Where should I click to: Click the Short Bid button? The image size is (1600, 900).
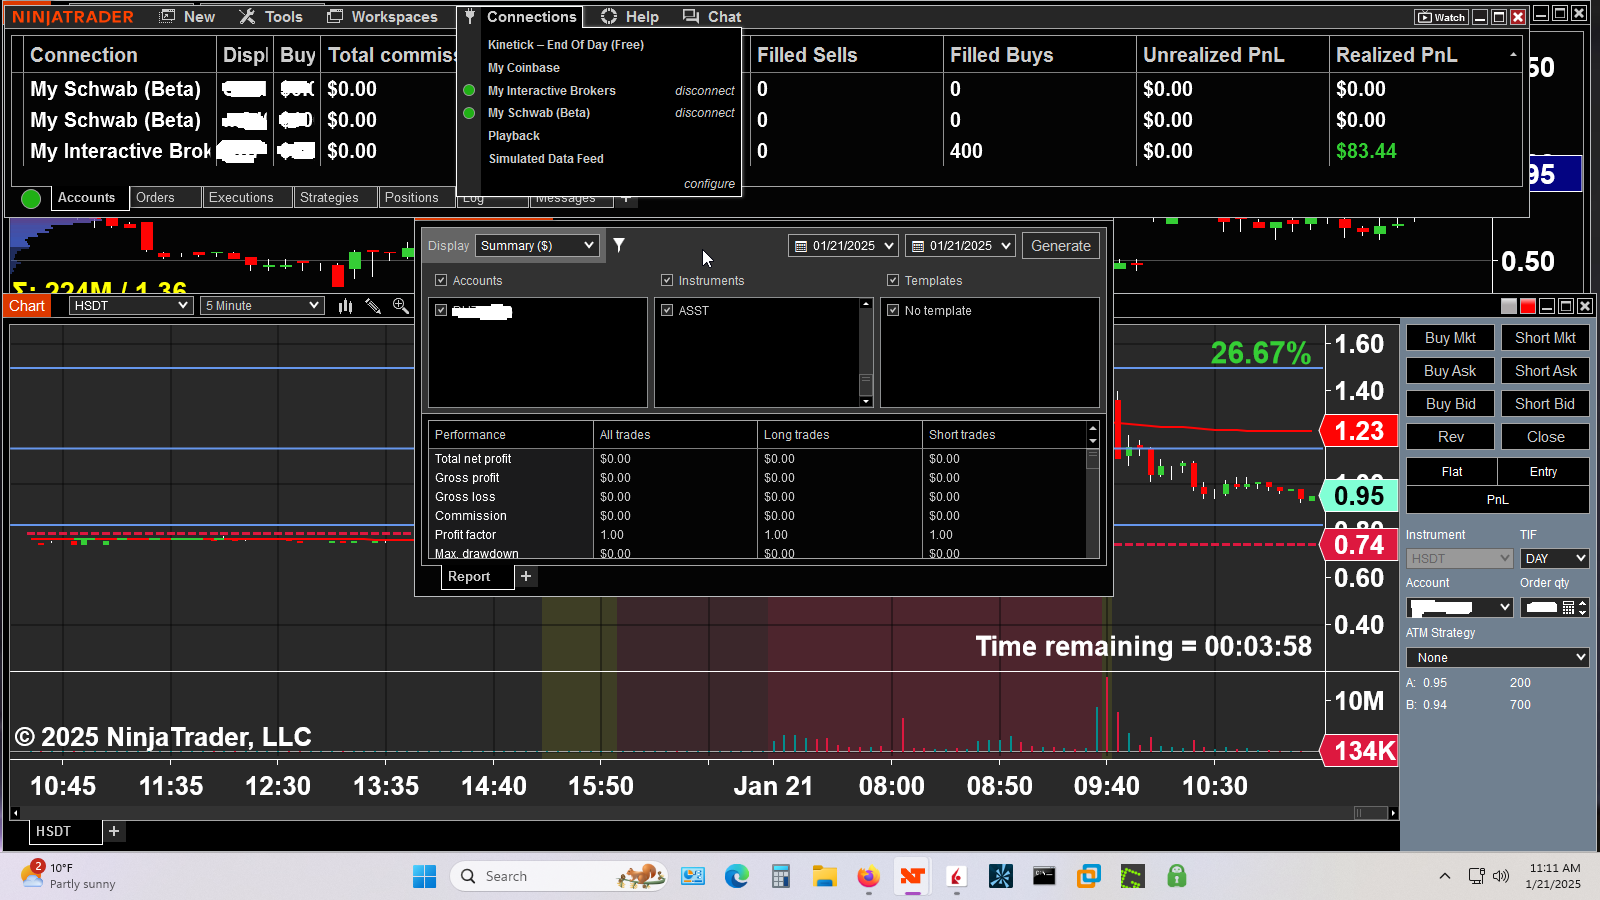point(1545,404)
